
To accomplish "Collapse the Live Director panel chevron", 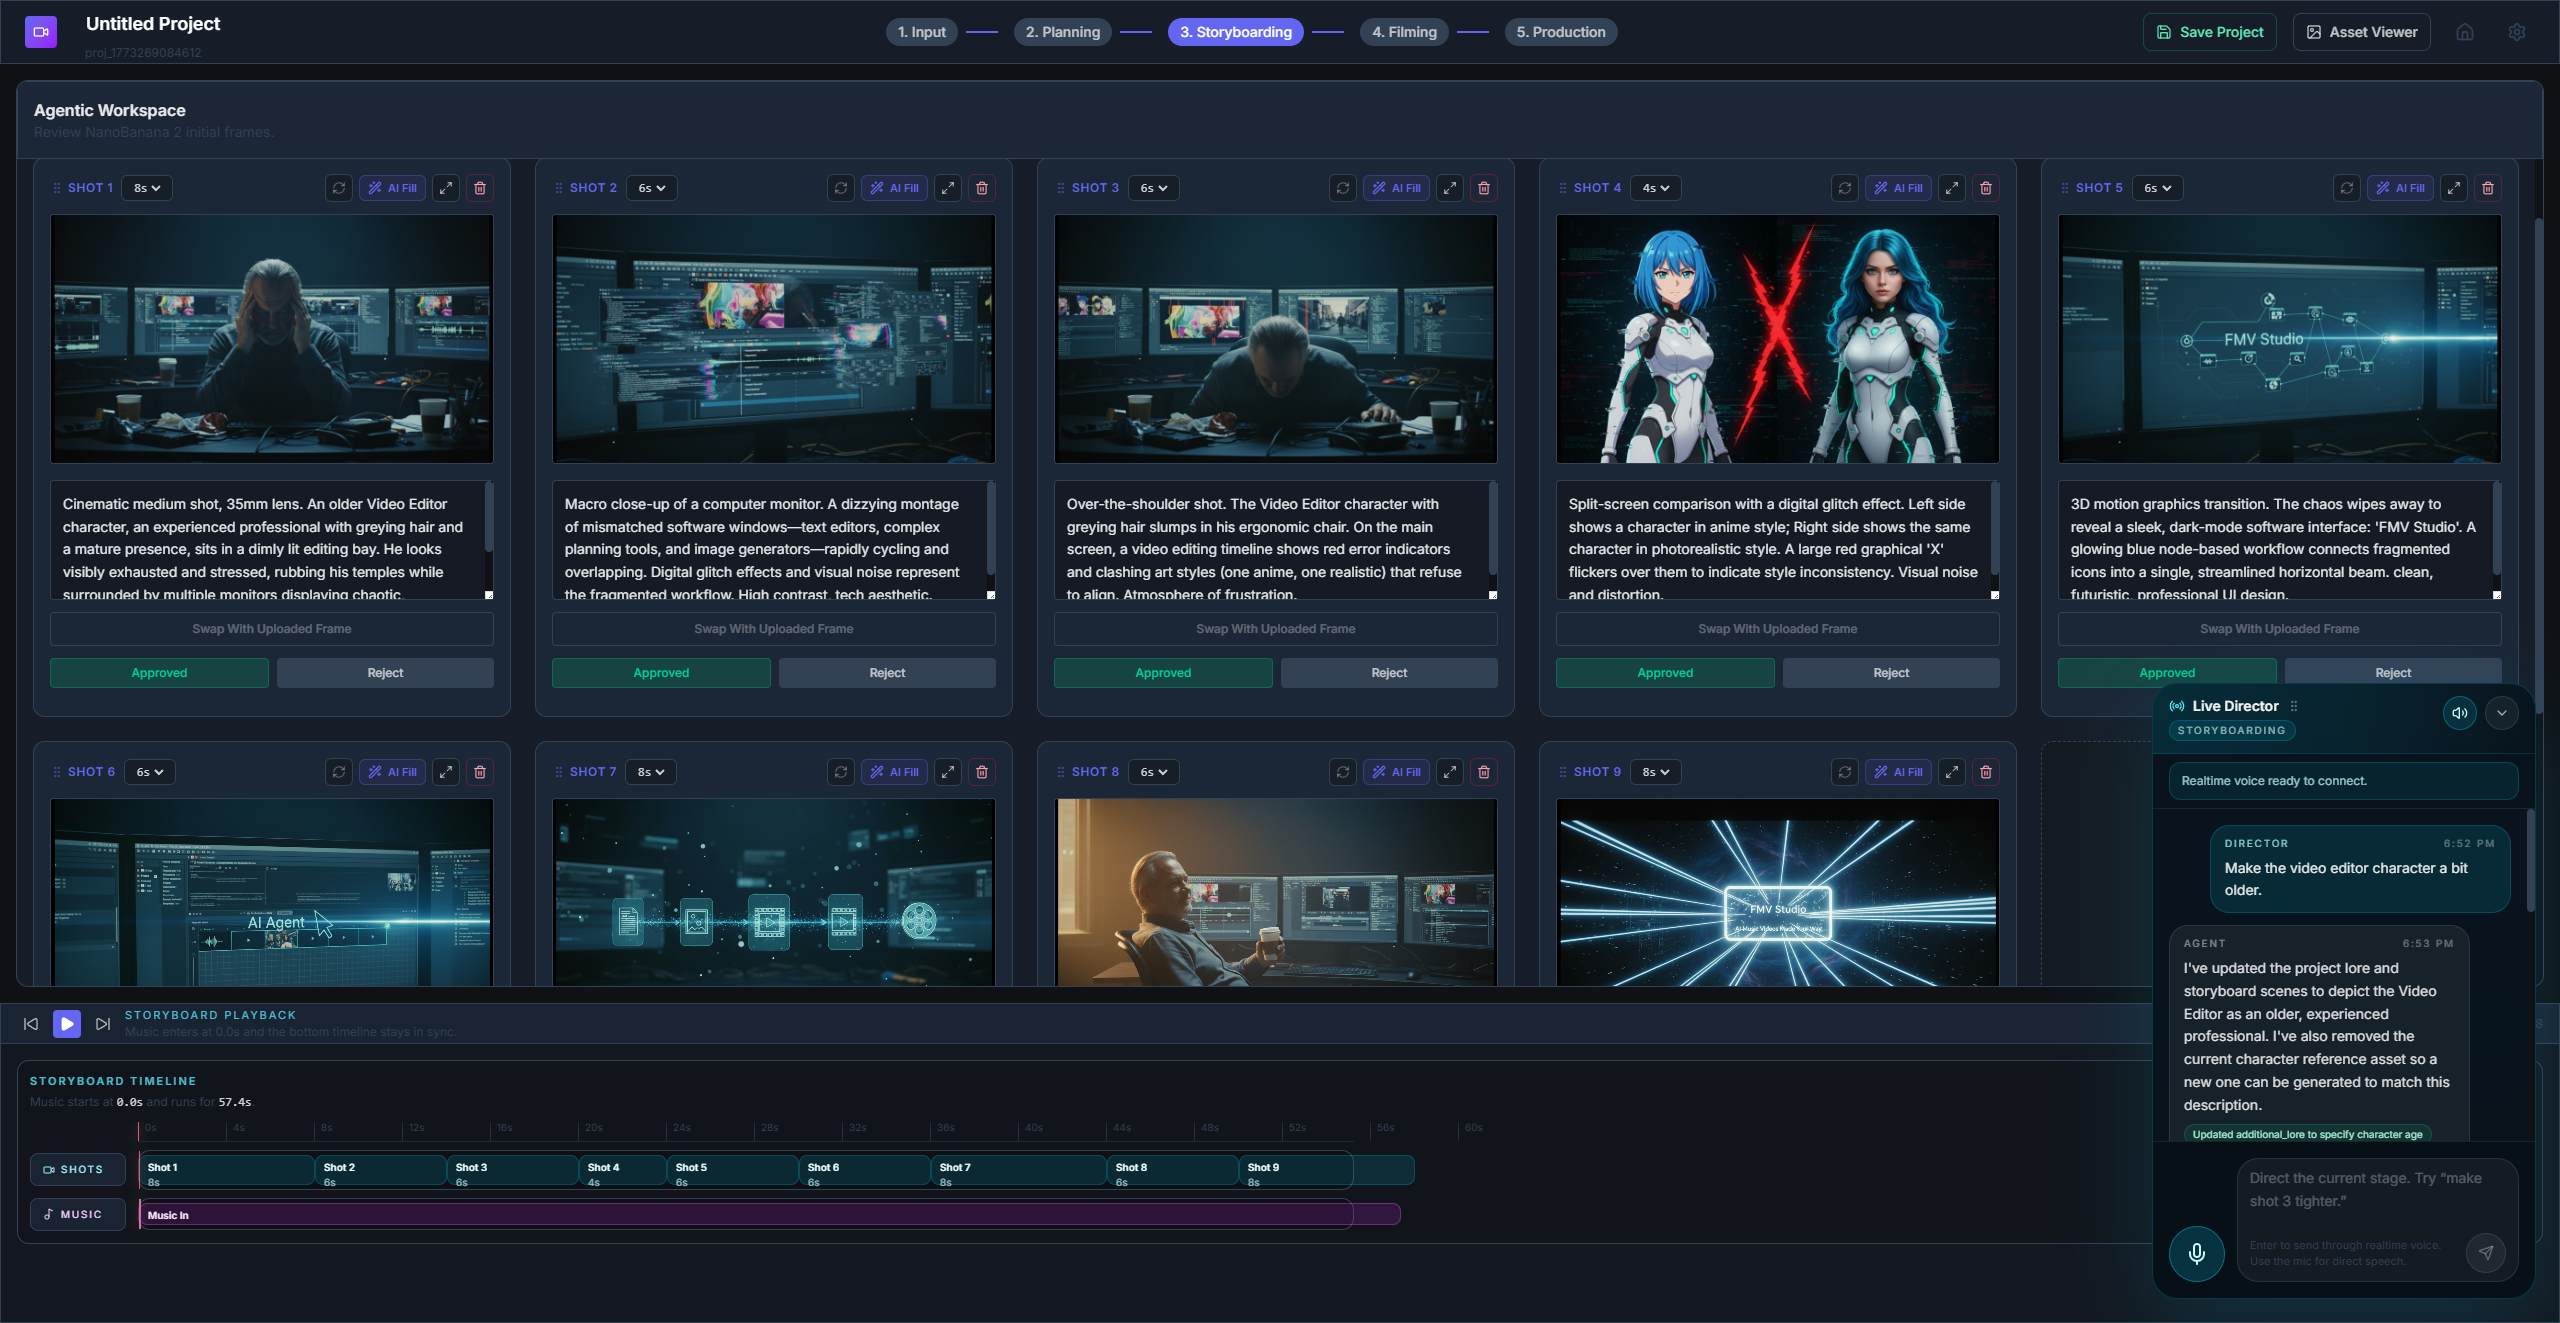I will point(2502,713).
